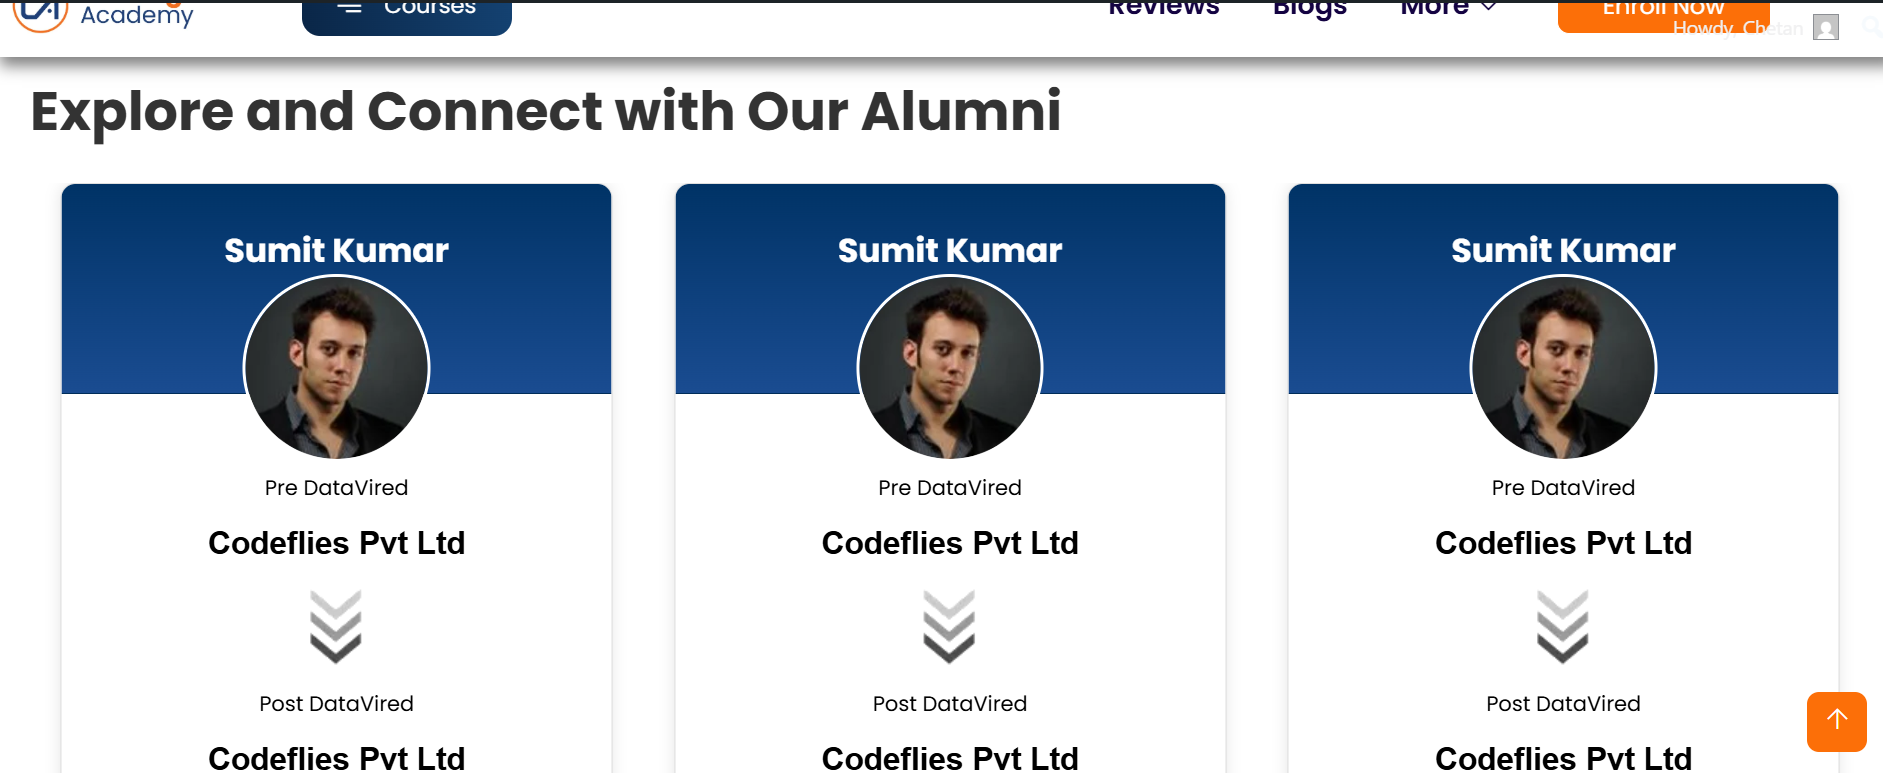
Task: Open the Courses hamburger menu icon
Action: [349, 8]
